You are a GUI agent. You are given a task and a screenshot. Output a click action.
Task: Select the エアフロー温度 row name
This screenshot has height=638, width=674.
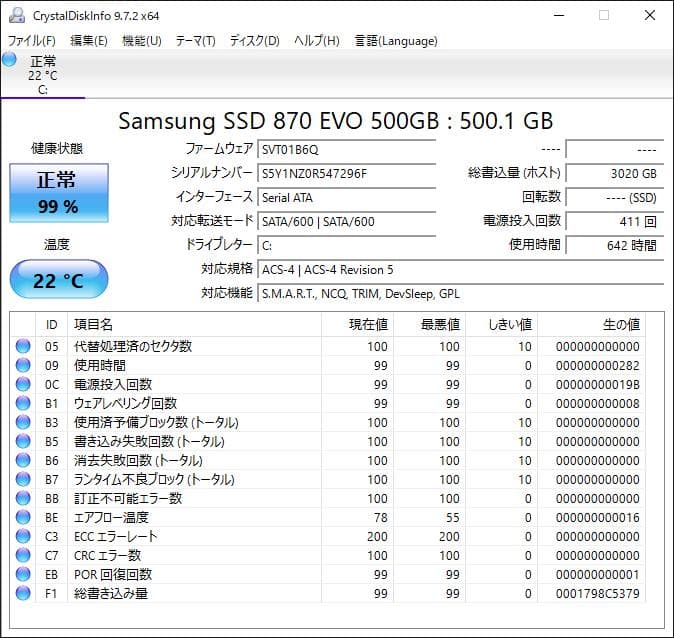click(x=111, y=517)
